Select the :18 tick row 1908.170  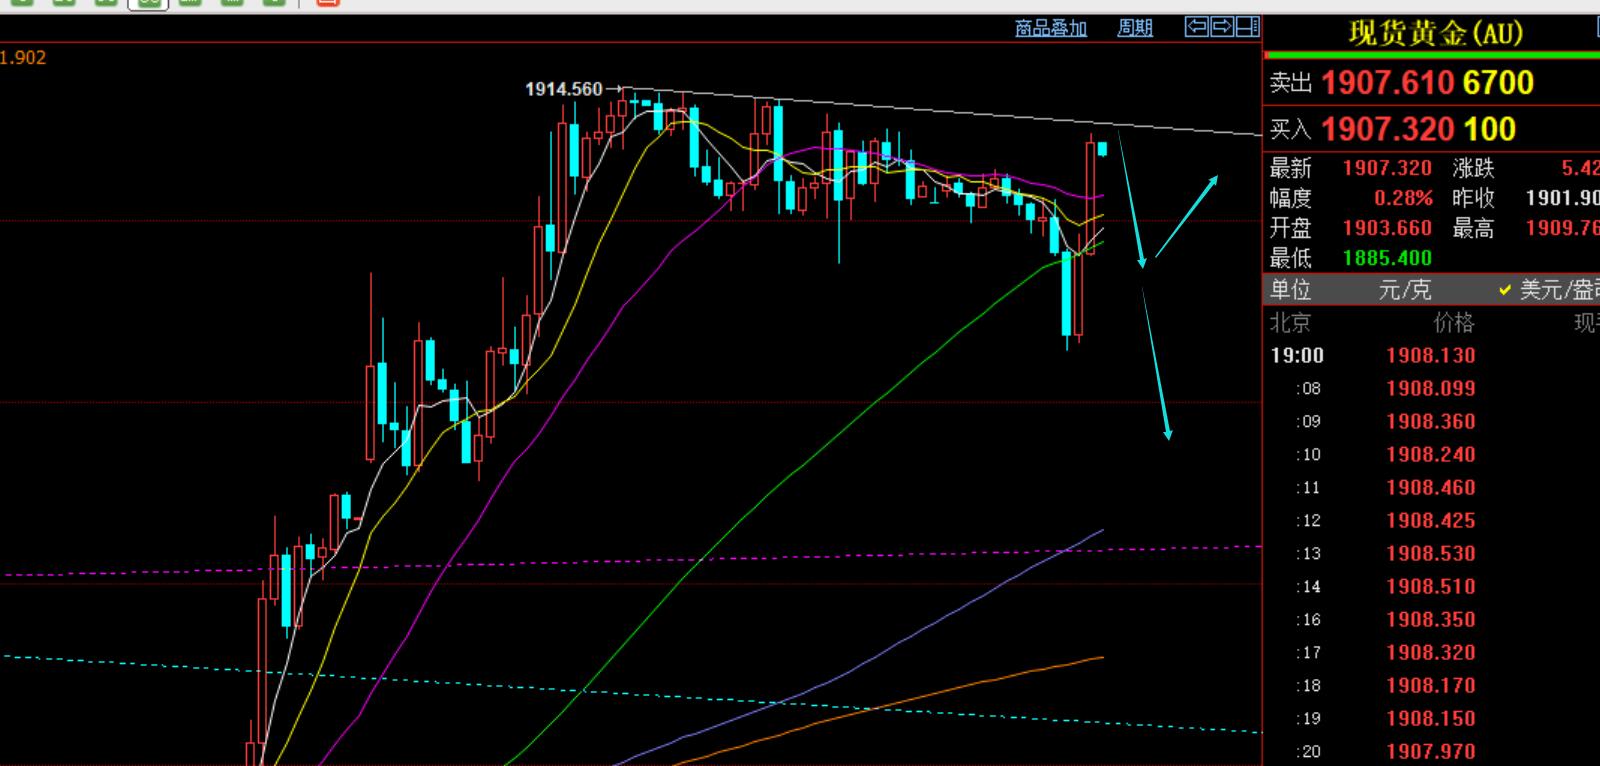pyautogui.click(x=1431, y=686)
